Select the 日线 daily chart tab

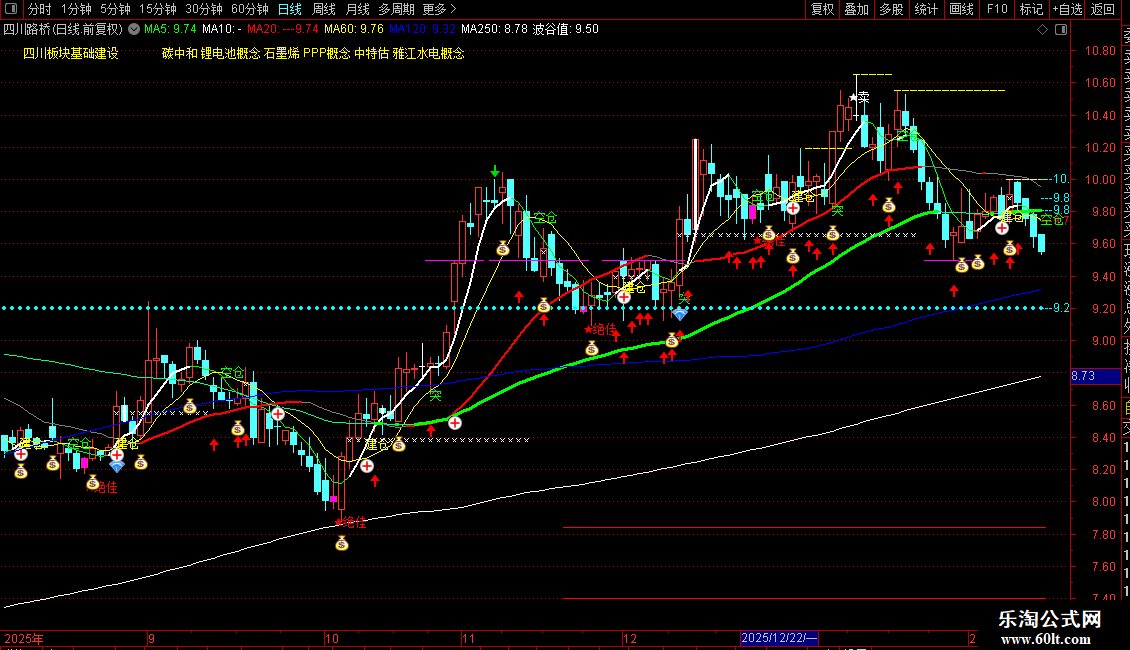(x=290, y=9)
